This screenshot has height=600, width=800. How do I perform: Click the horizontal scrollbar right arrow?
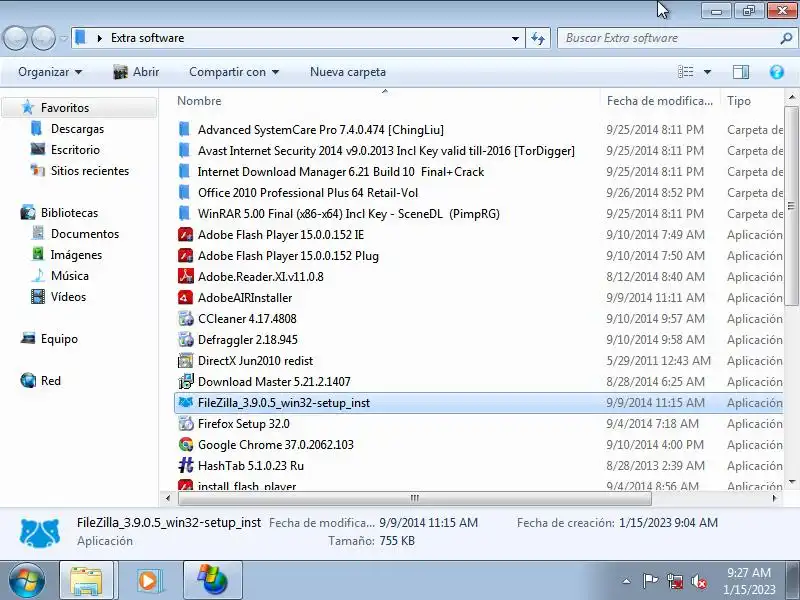coord(774,498)
